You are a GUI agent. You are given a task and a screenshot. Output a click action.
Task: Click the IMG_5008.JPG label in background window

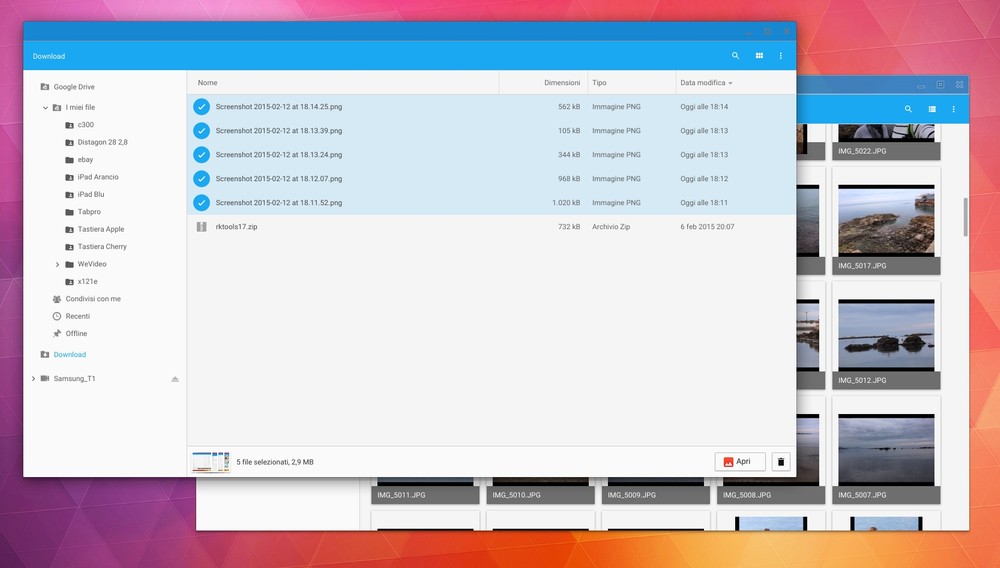(x=747, y=495)
